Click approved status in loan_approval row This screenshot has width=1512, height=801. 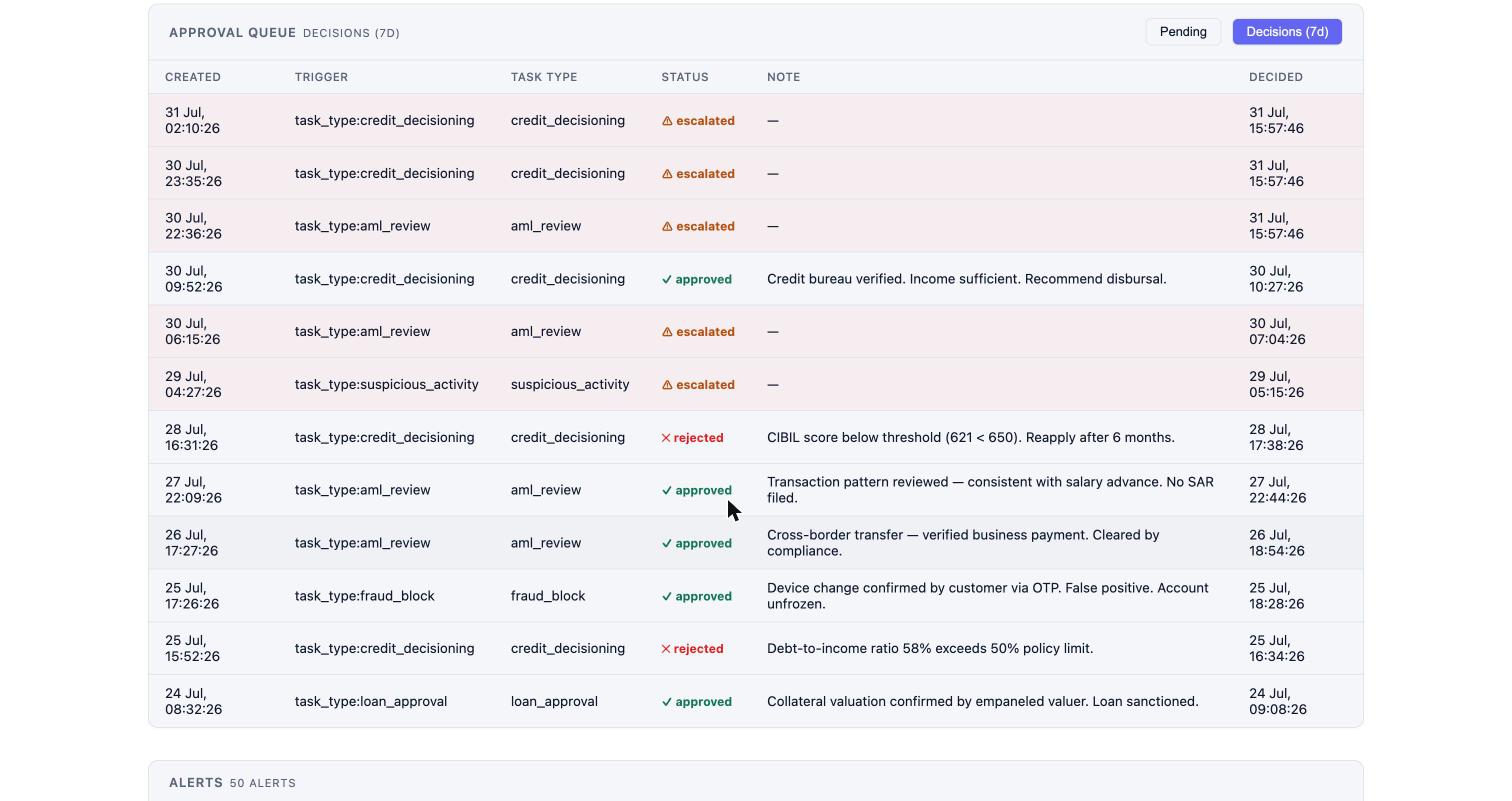pyautogui.click(x=696, y=702)
